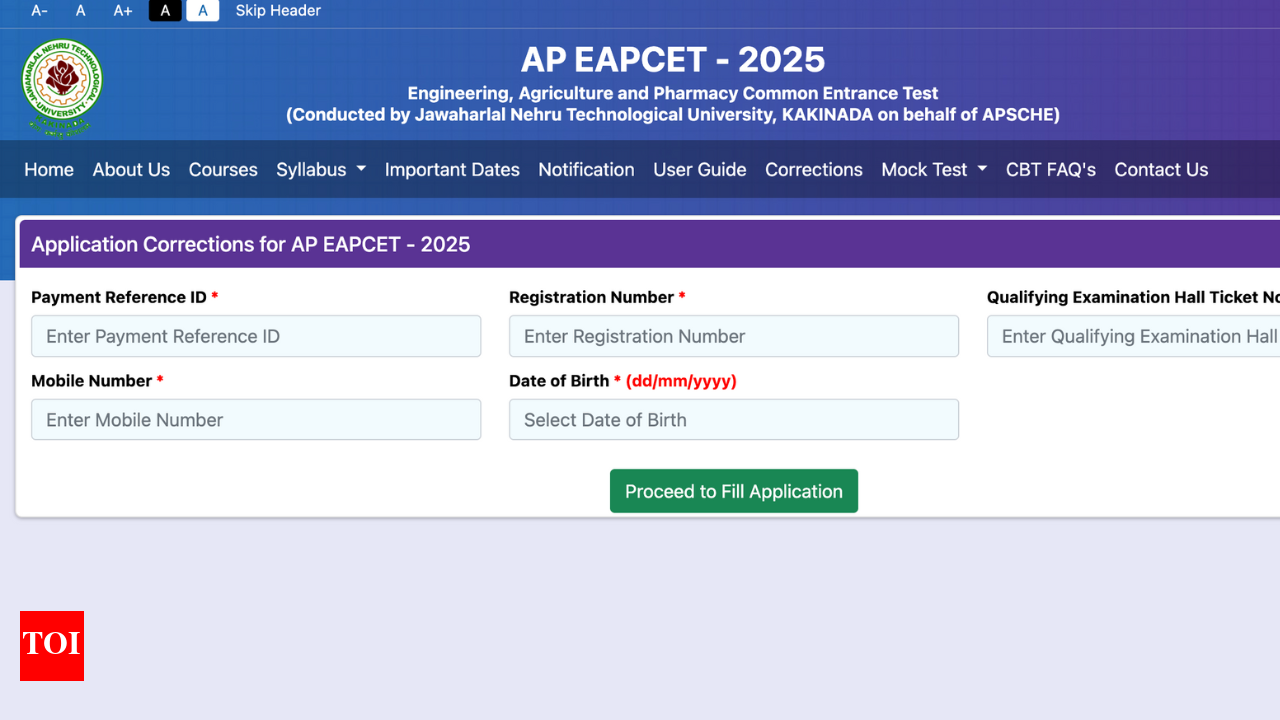Click the red TOI logo
Image resolution: width=1280 pixels, height=720 pixels.
[52, 646]
